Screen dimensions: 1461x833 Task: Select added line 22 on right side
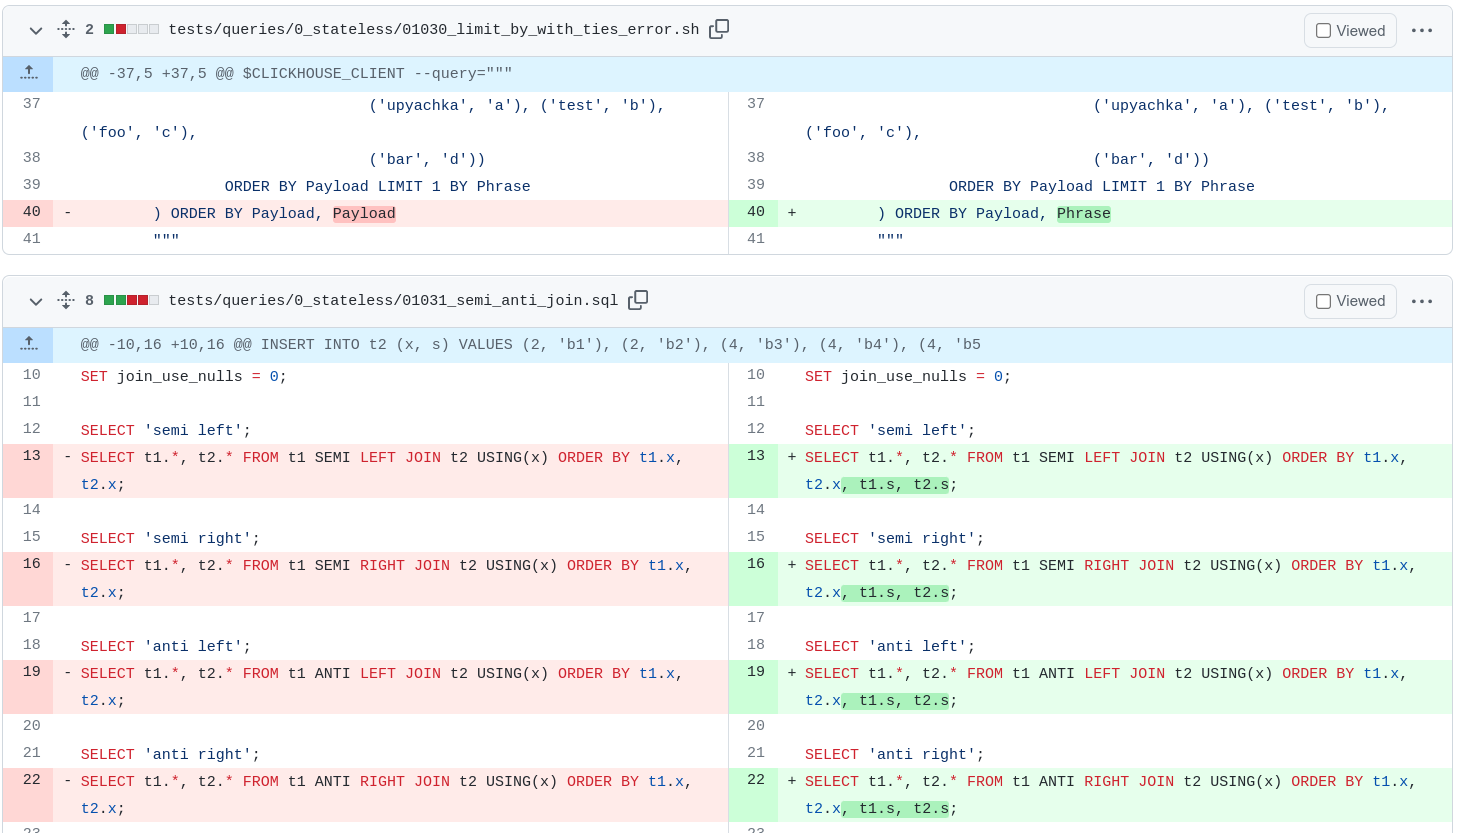755,780
